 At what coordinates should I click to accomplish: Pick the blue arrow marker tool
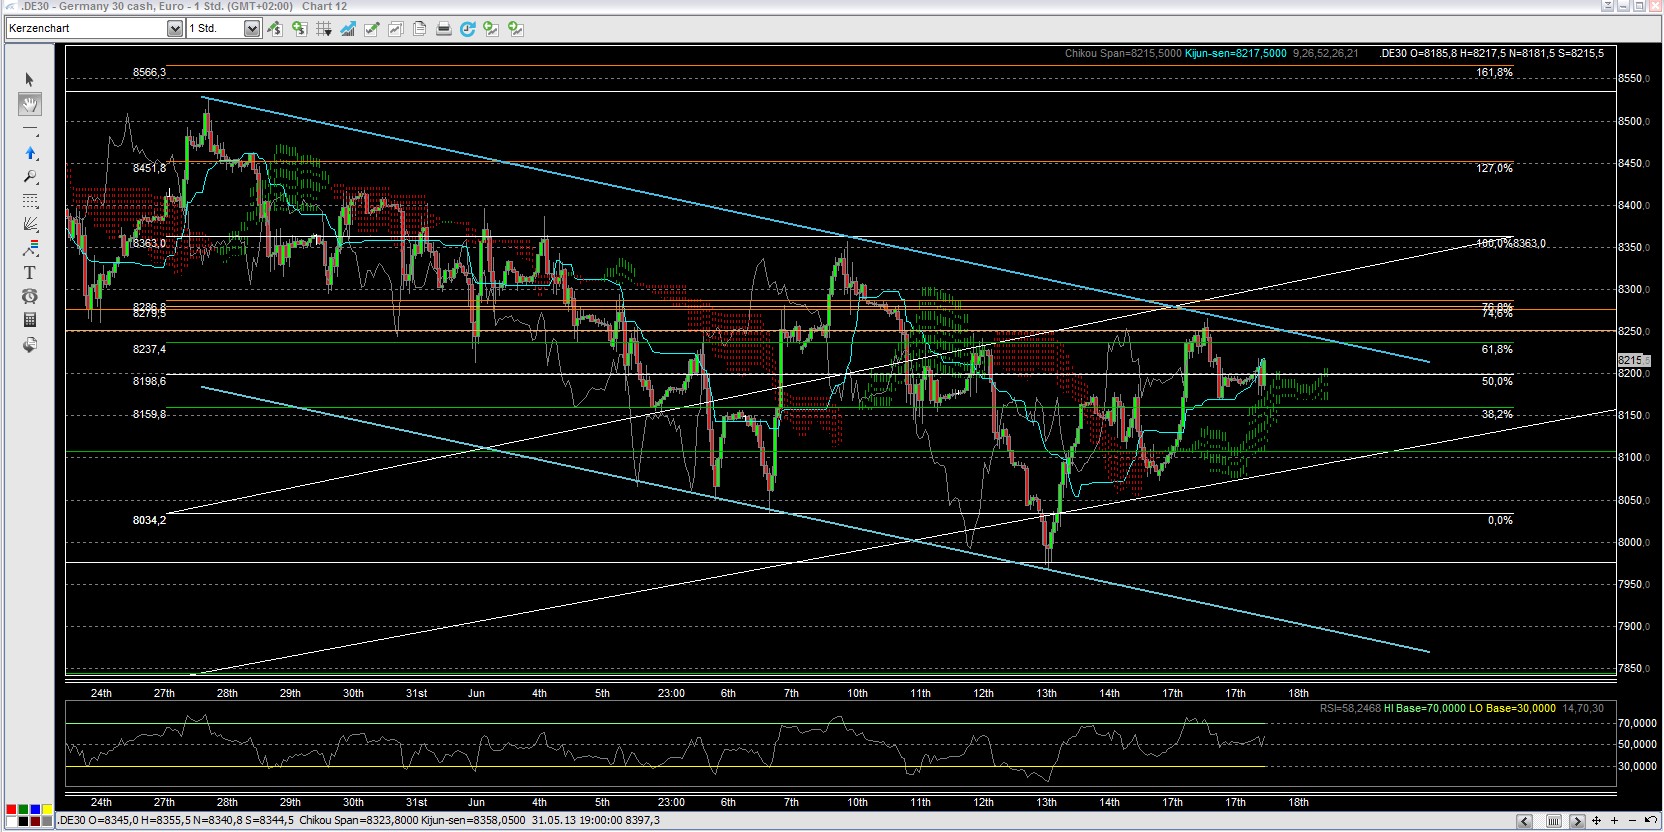(30, 153)
